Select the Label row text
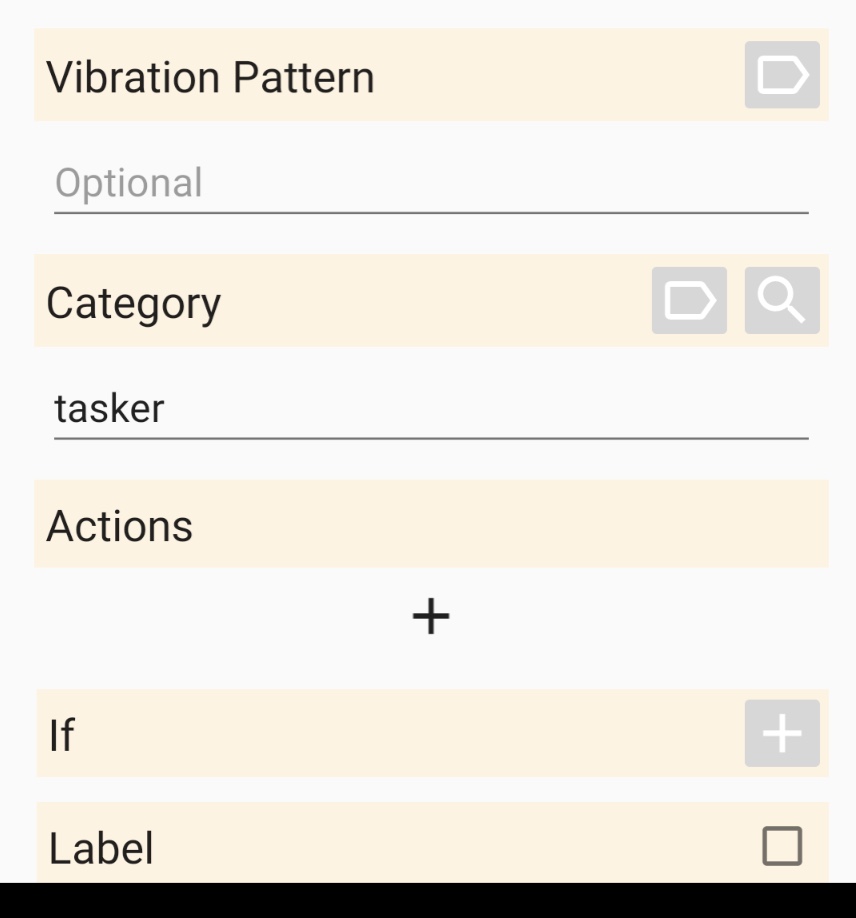The width and height of the screenshot is (856, 918). pos(101,848)
